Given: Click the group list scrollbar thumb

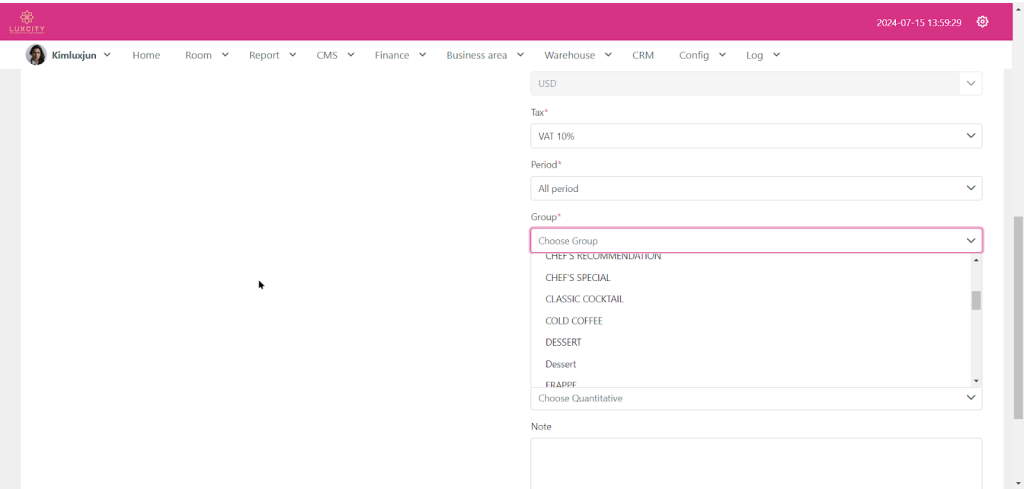Looking at the screenshot, I should [x=976, y=301].
